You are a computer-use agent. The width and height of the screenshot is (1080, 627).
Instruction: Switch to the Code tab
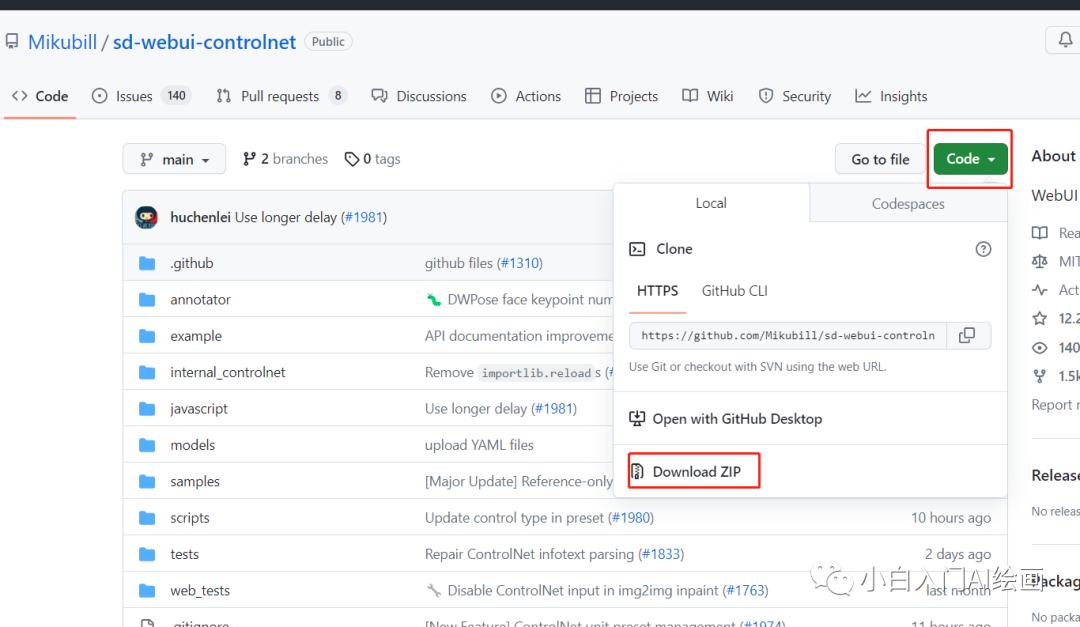(x=40, y=96)
